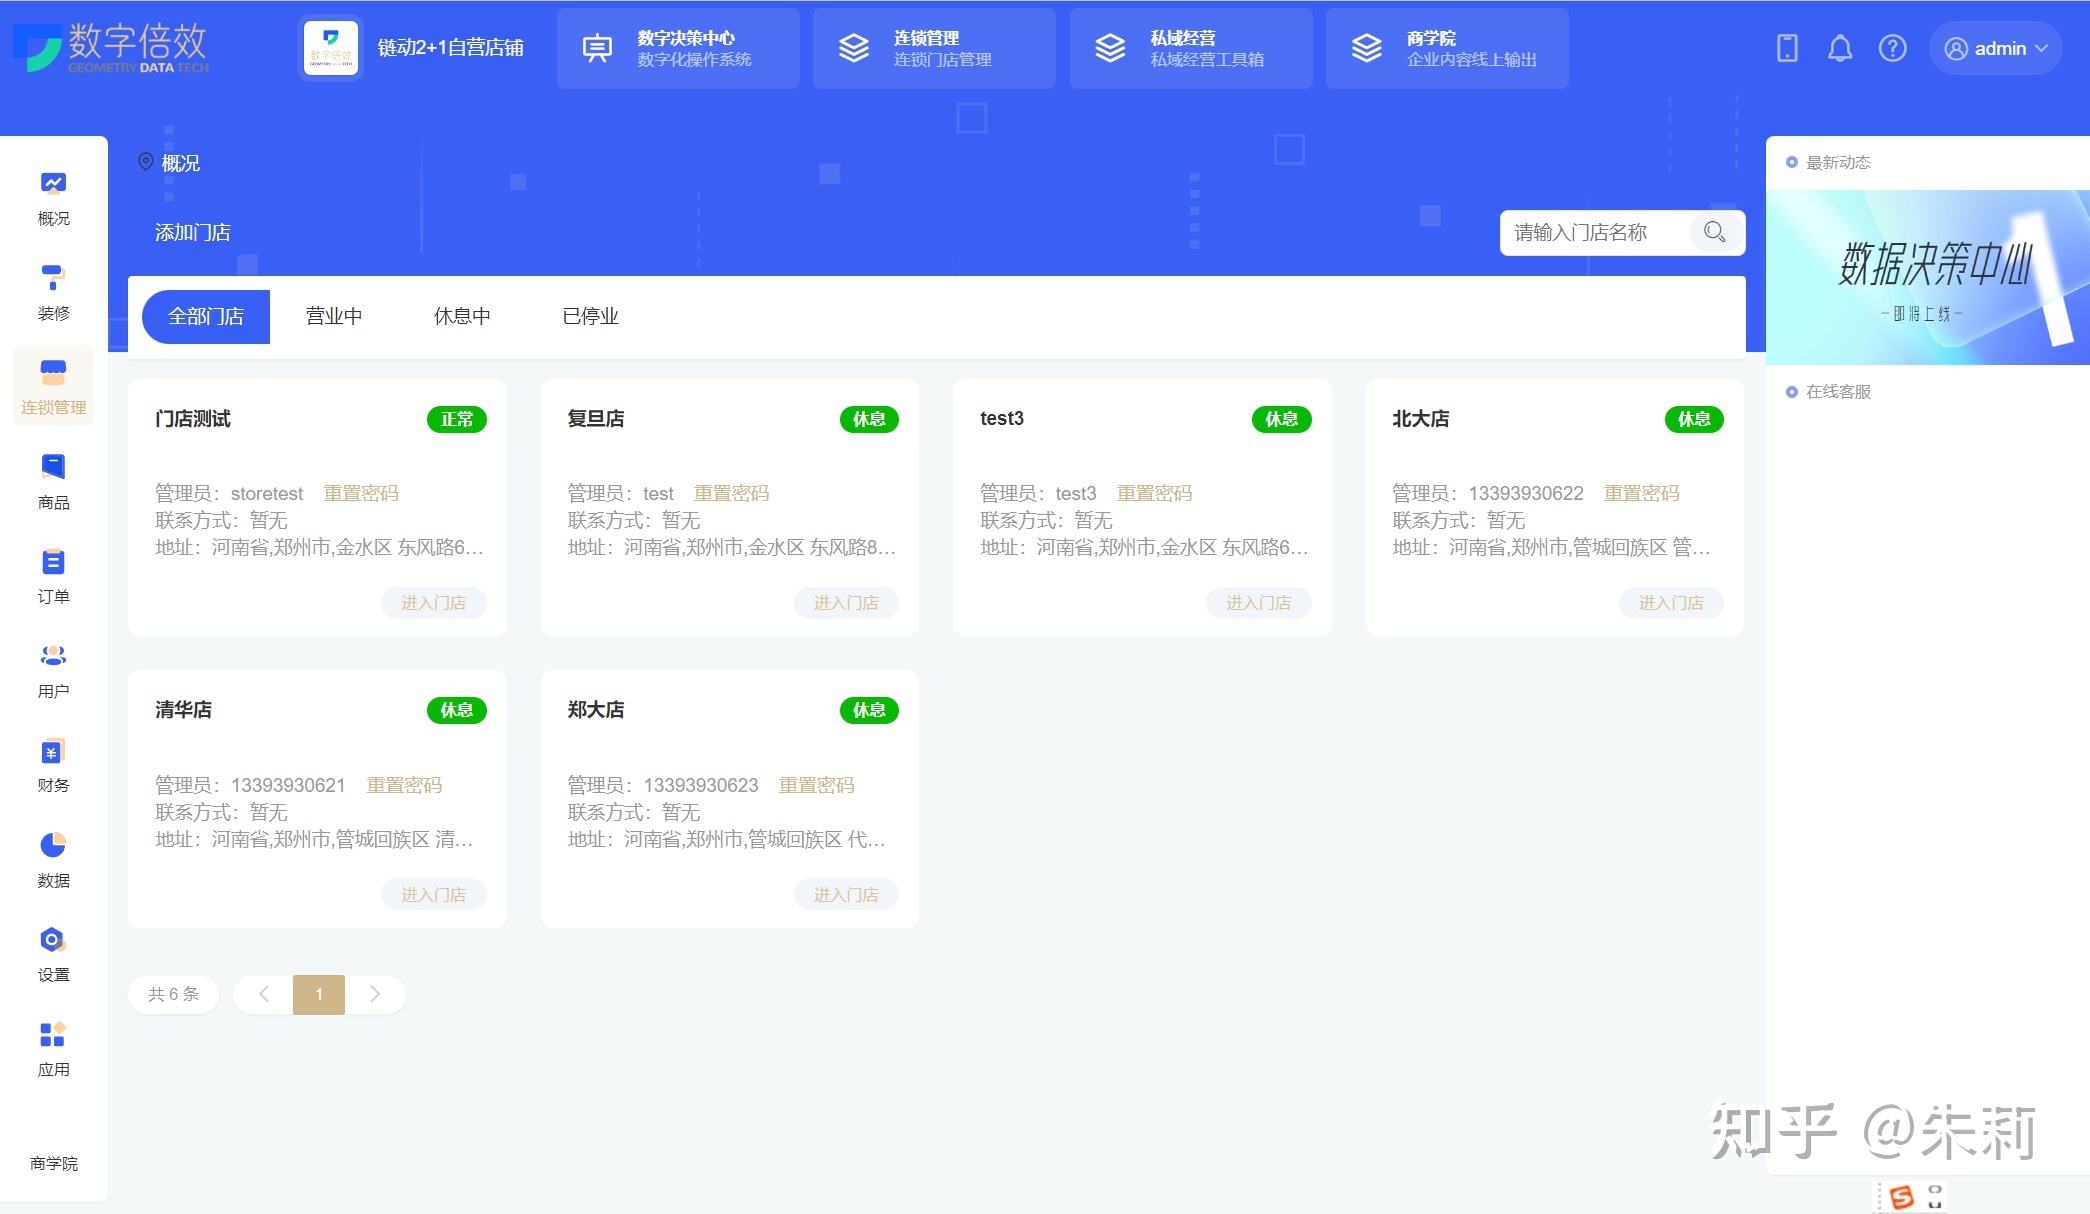This screenshot has width=2090, height=1214.
Task: Click 进入门店 on 郑大店 card
Action: [846, 895]
